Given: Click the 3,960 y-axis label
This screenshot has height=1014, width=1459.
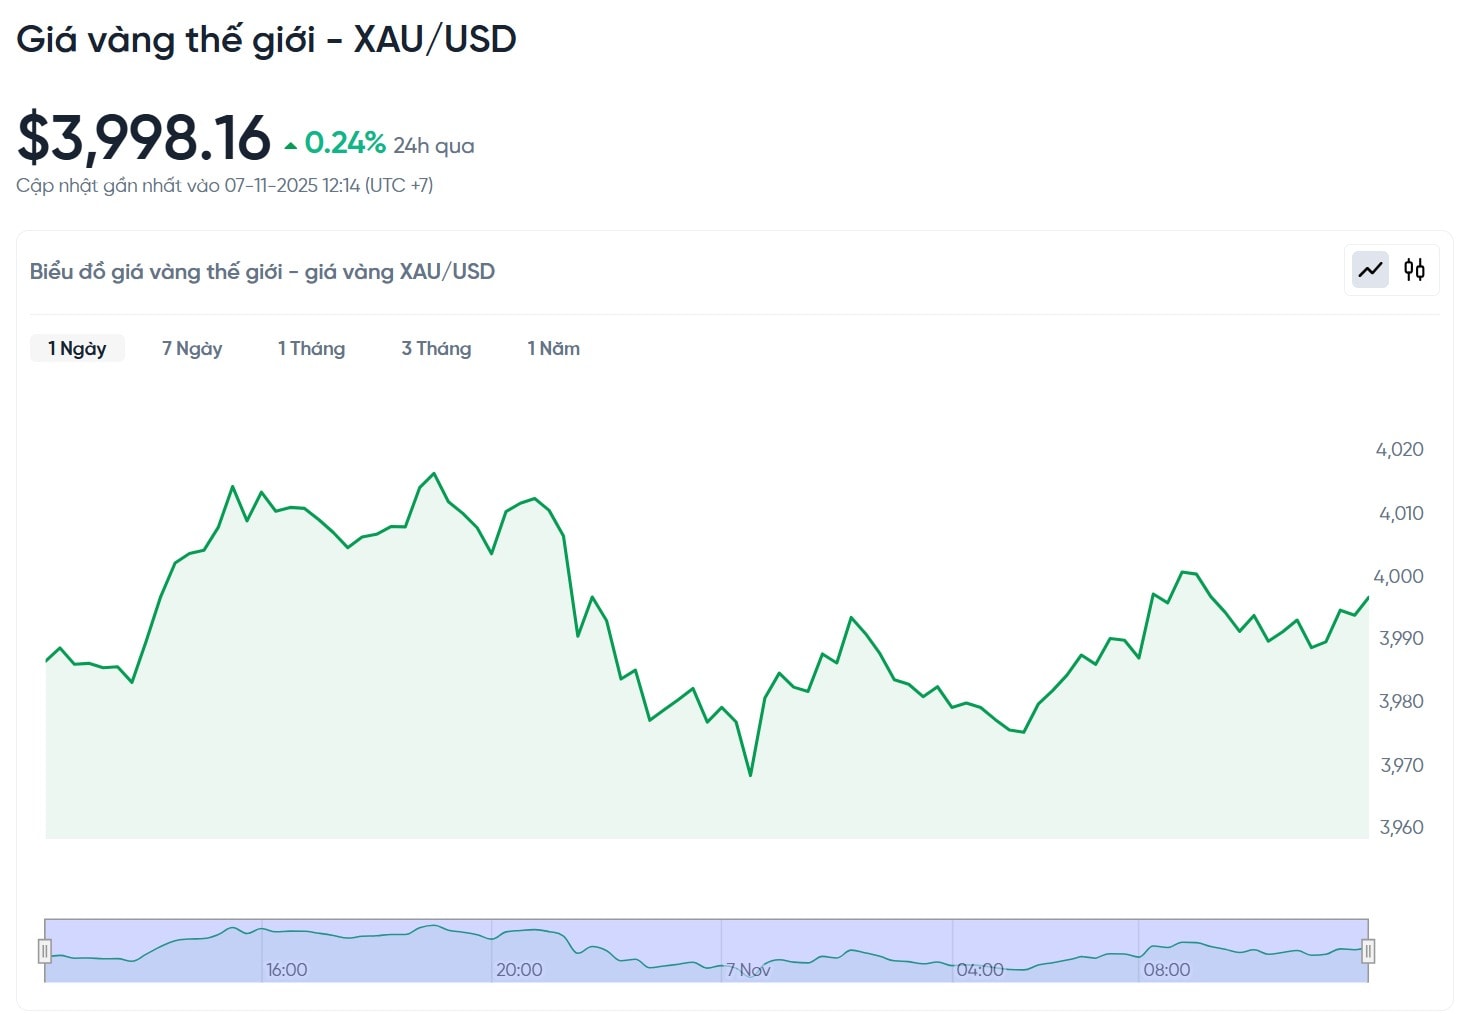Looking at the screenshot, I should pos(1401,827).
